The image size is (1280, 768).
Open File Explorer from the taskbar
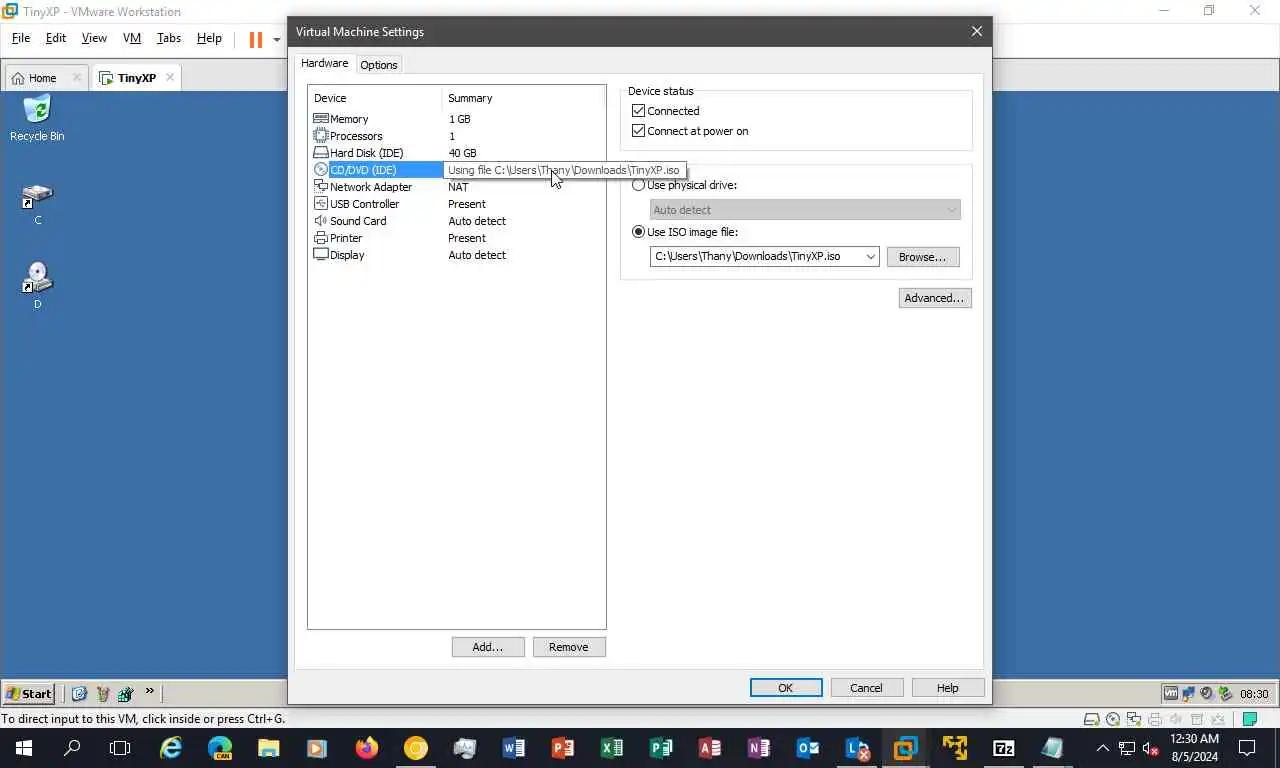point(269,748)
